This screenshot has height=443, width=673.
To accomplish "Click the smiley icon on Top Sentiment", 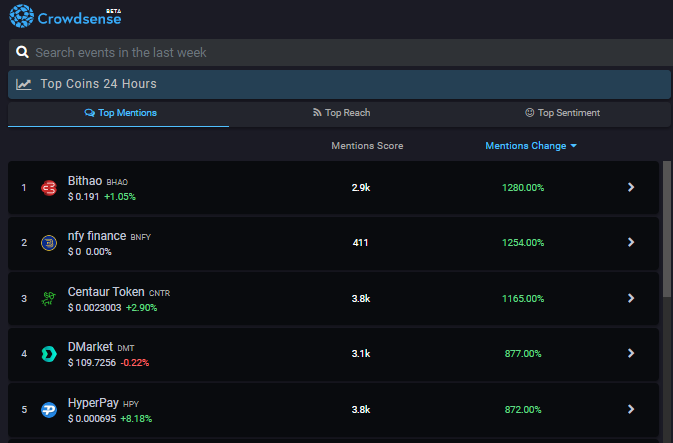I will [x=530, y=112].
